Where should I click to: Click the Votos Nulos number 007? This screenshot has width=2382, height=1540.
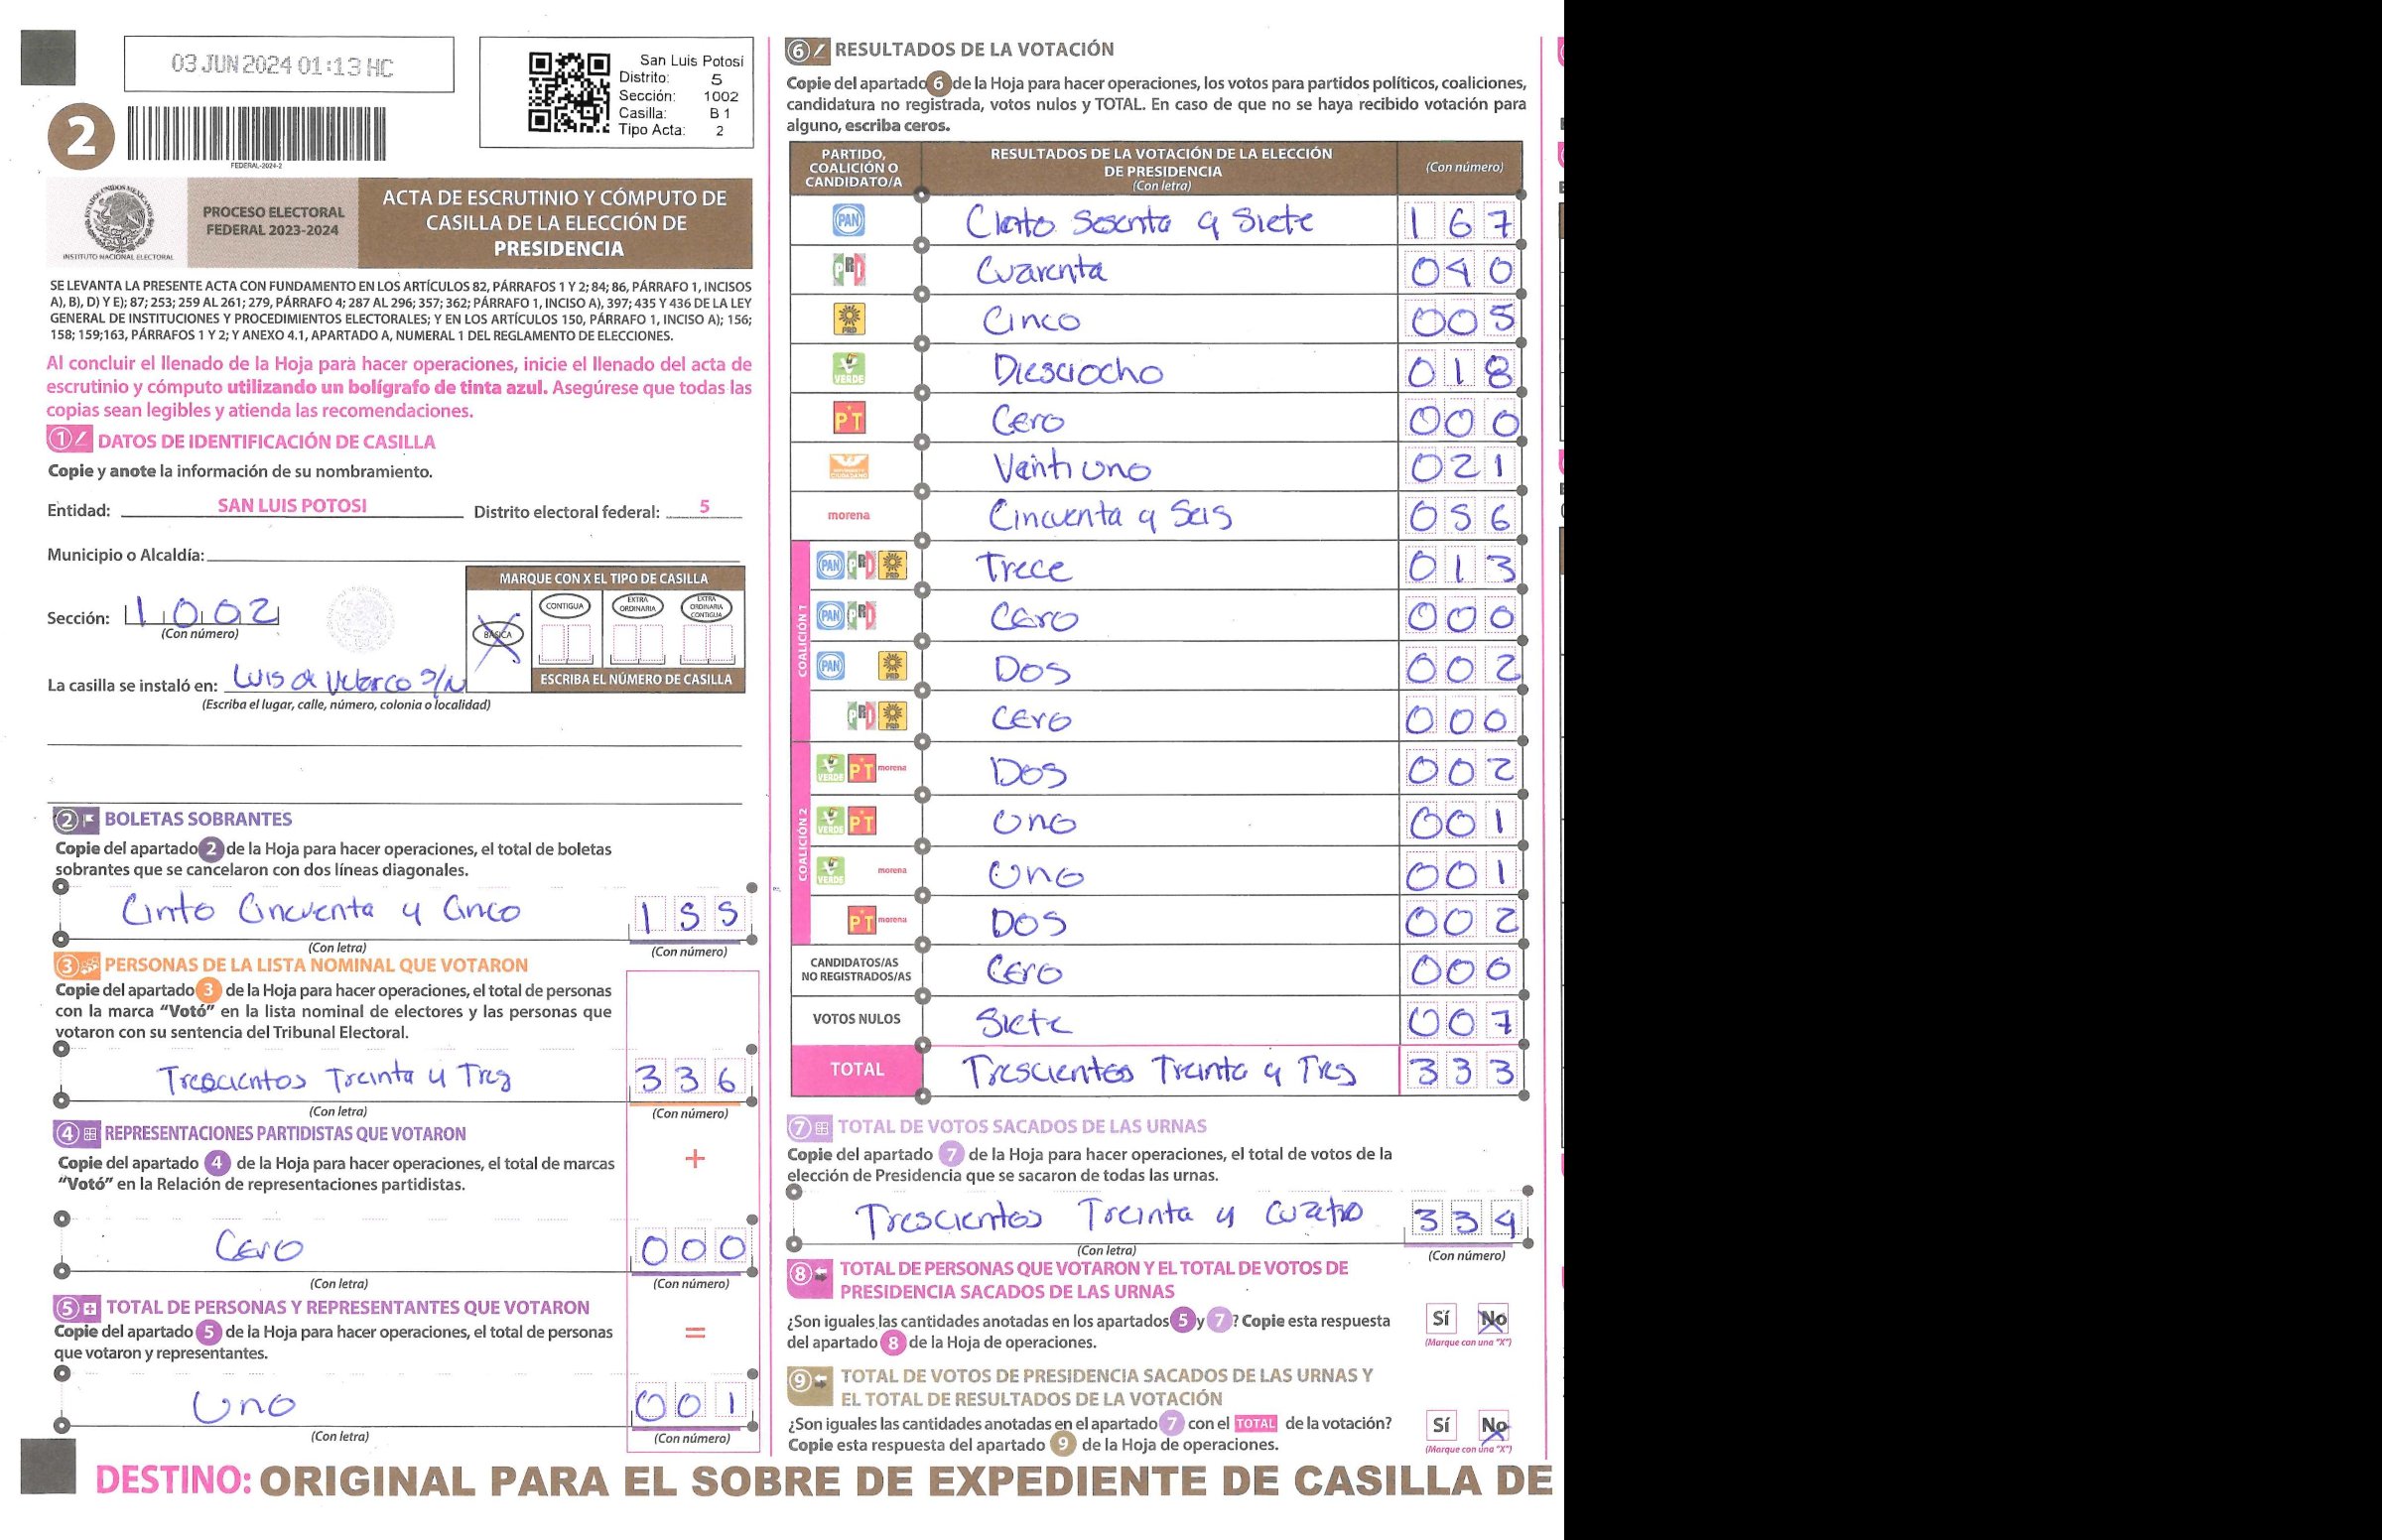(1460, 1021)
